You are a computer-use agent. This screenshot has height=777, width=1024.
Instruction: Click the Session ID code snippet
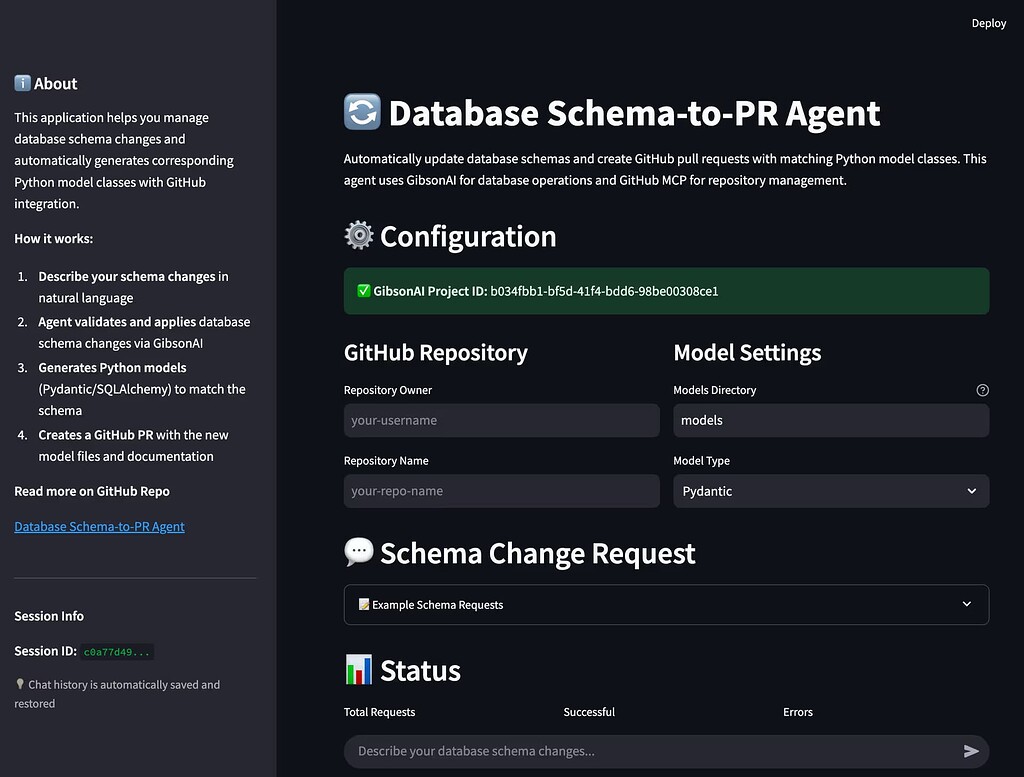[117, 651]
